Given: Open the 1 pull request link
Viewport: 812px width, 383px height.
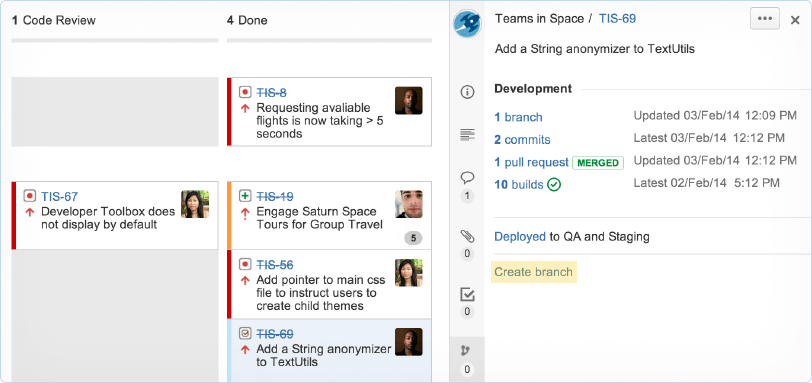Looking at the screenshot, I should (531, 163).
